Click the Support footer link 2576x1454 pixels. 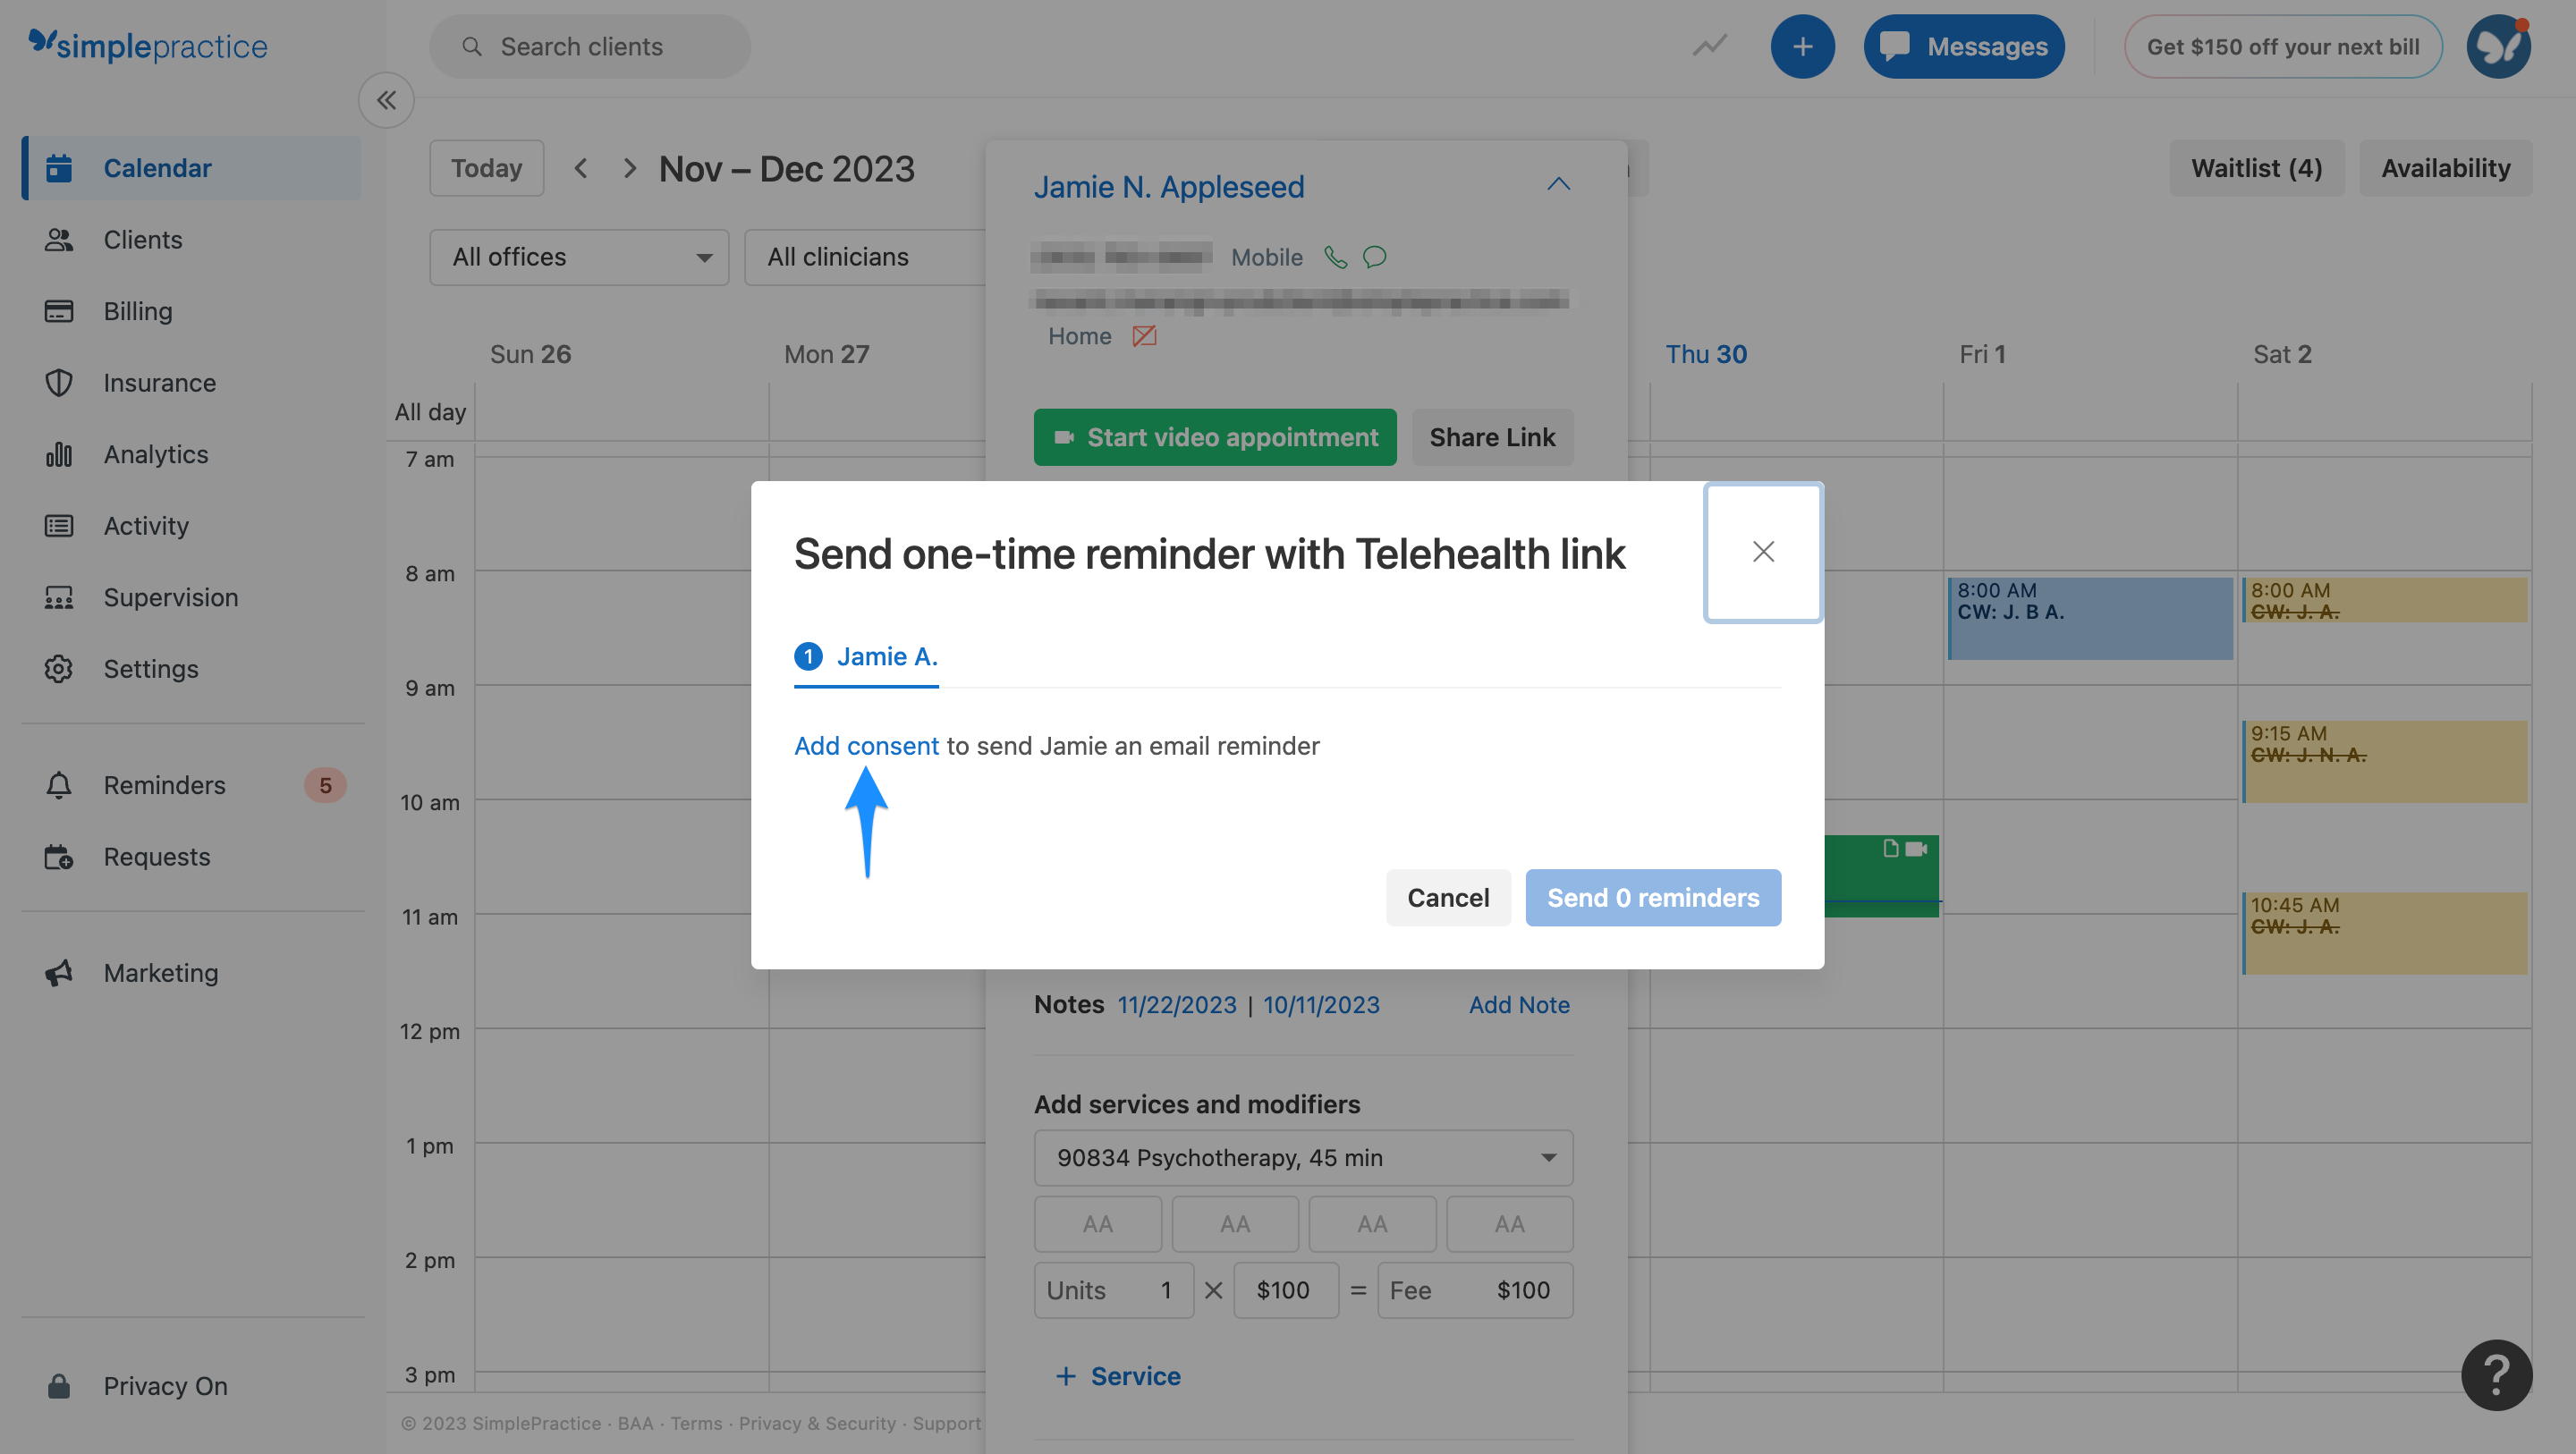tap(946, 1422)
